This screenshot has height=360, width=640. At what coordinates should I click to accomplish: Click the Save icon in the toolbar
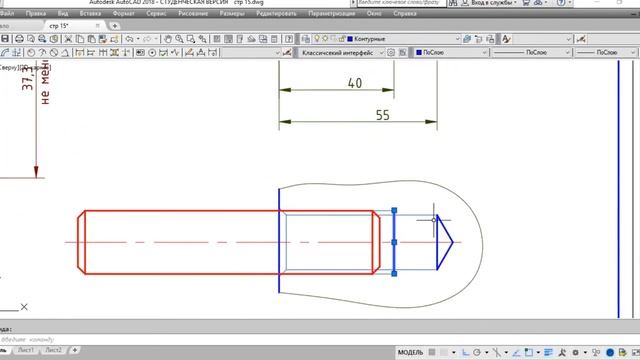(x=5, y=39)
